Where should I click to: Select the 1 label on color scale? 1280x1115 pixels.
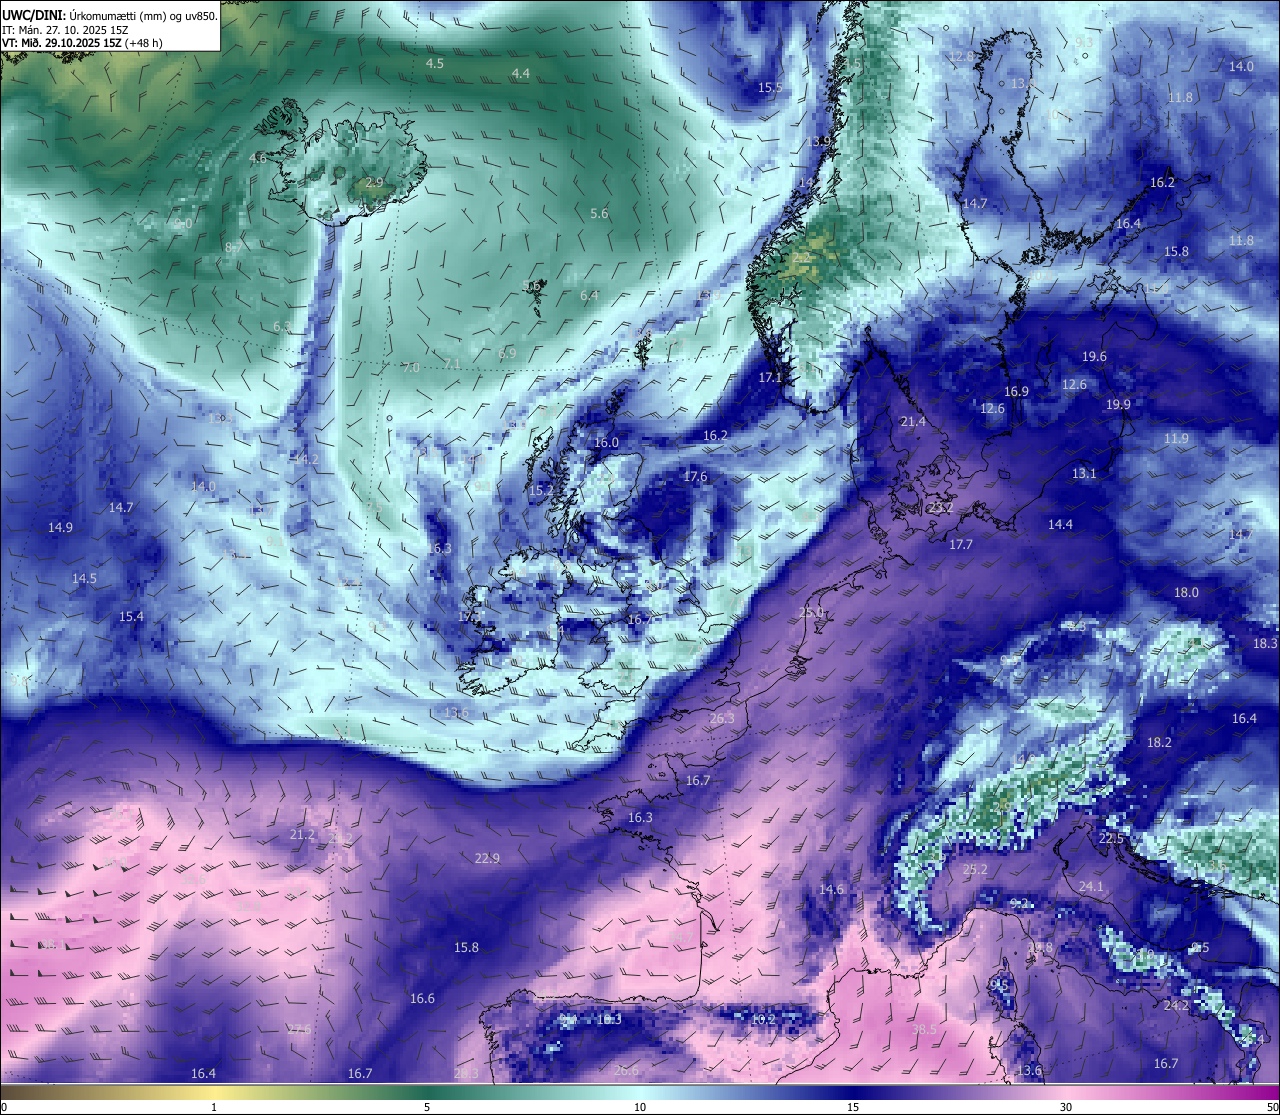point(214,1107)
